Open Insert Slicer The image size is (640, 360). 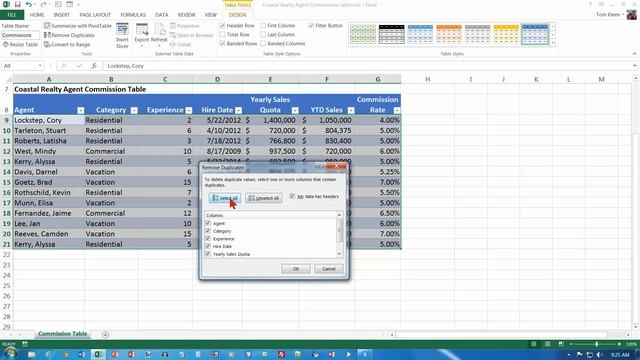click(x=122, y=36)
